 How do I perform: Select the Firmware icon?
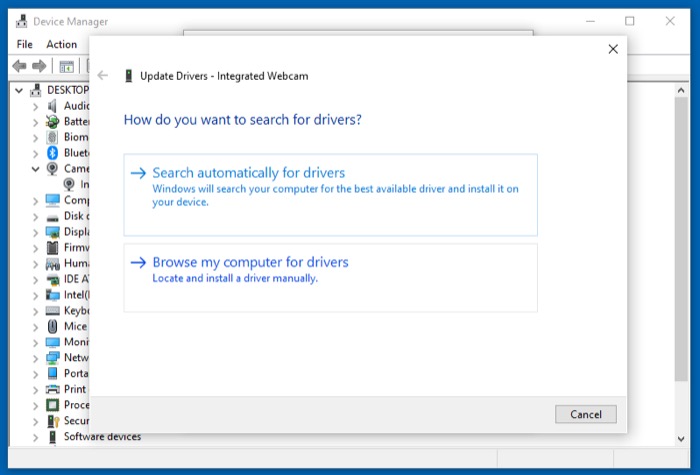click(52, 248)
